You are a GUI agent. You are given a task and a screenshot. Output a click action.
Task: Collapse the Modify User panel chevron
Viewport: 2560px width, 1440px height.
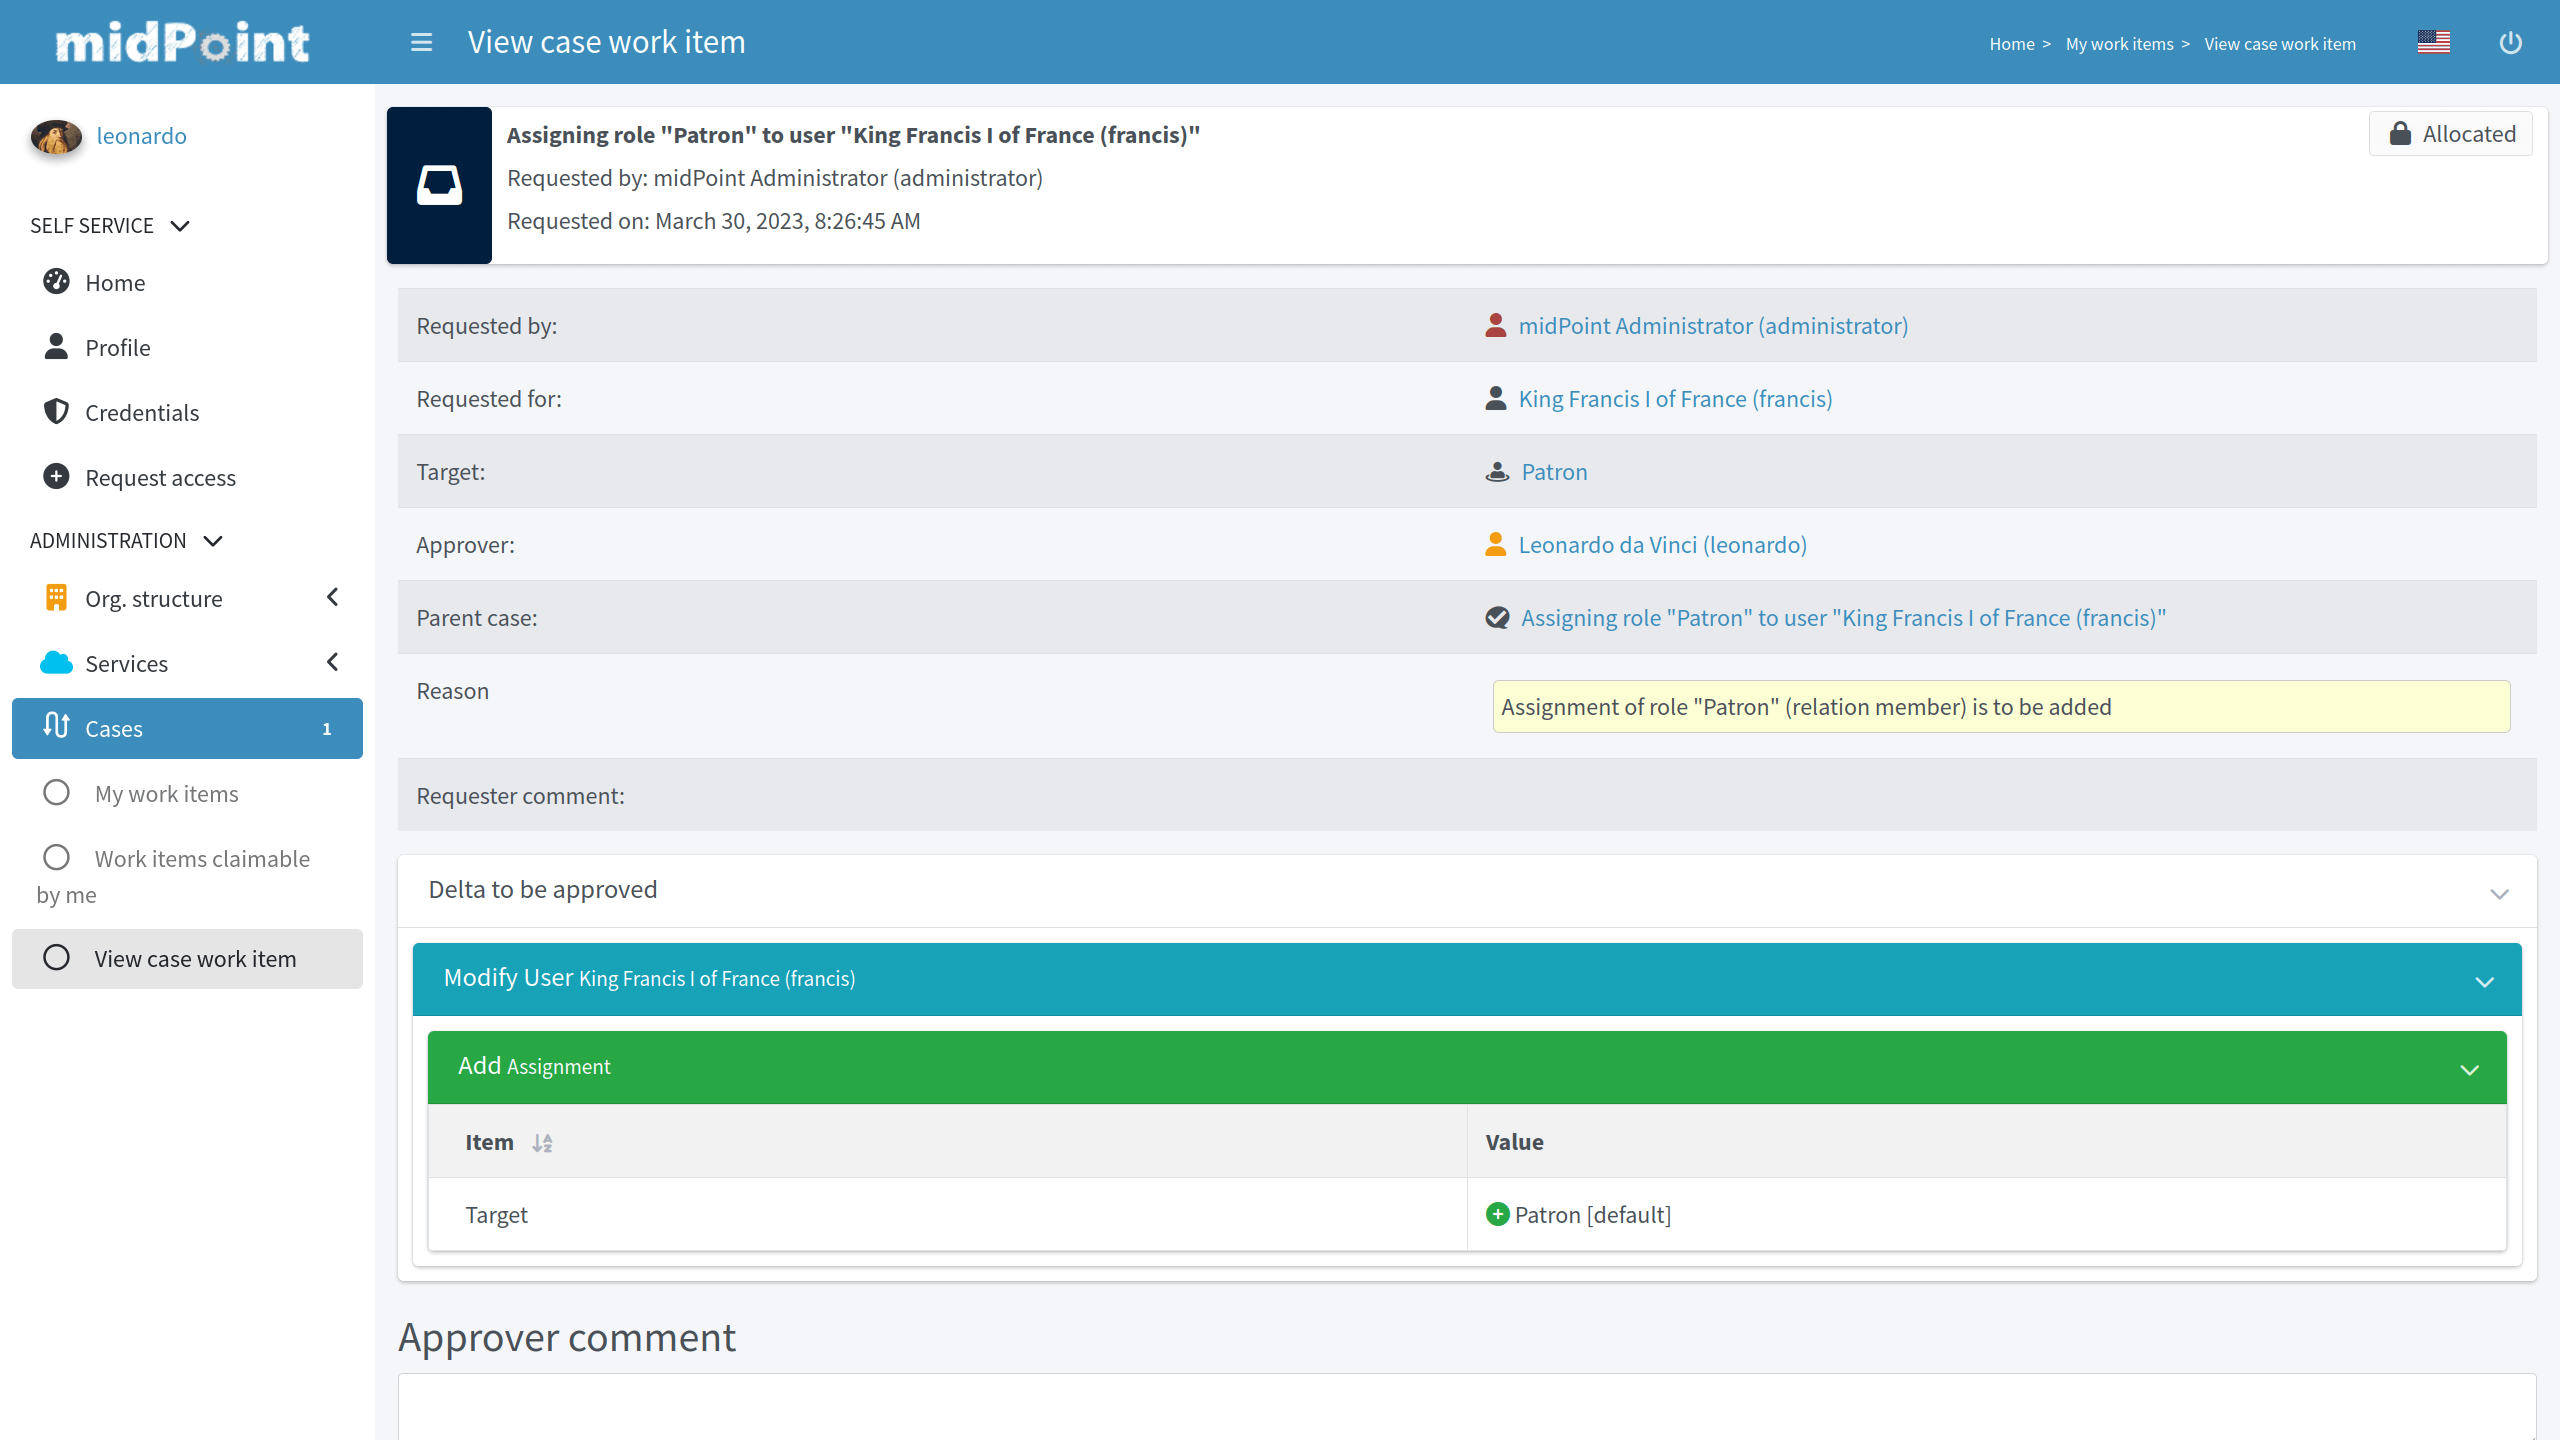click(x=2484, y=982)
